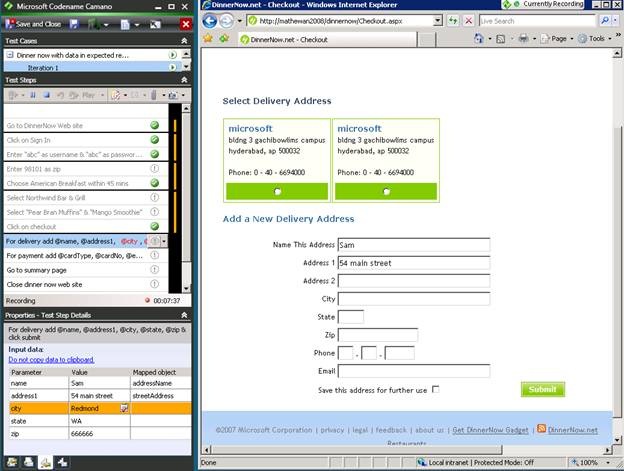The image size is (624, 471).
Task: Click the pencil note icon in Test Steps toolbar
Action: (115, 95)
